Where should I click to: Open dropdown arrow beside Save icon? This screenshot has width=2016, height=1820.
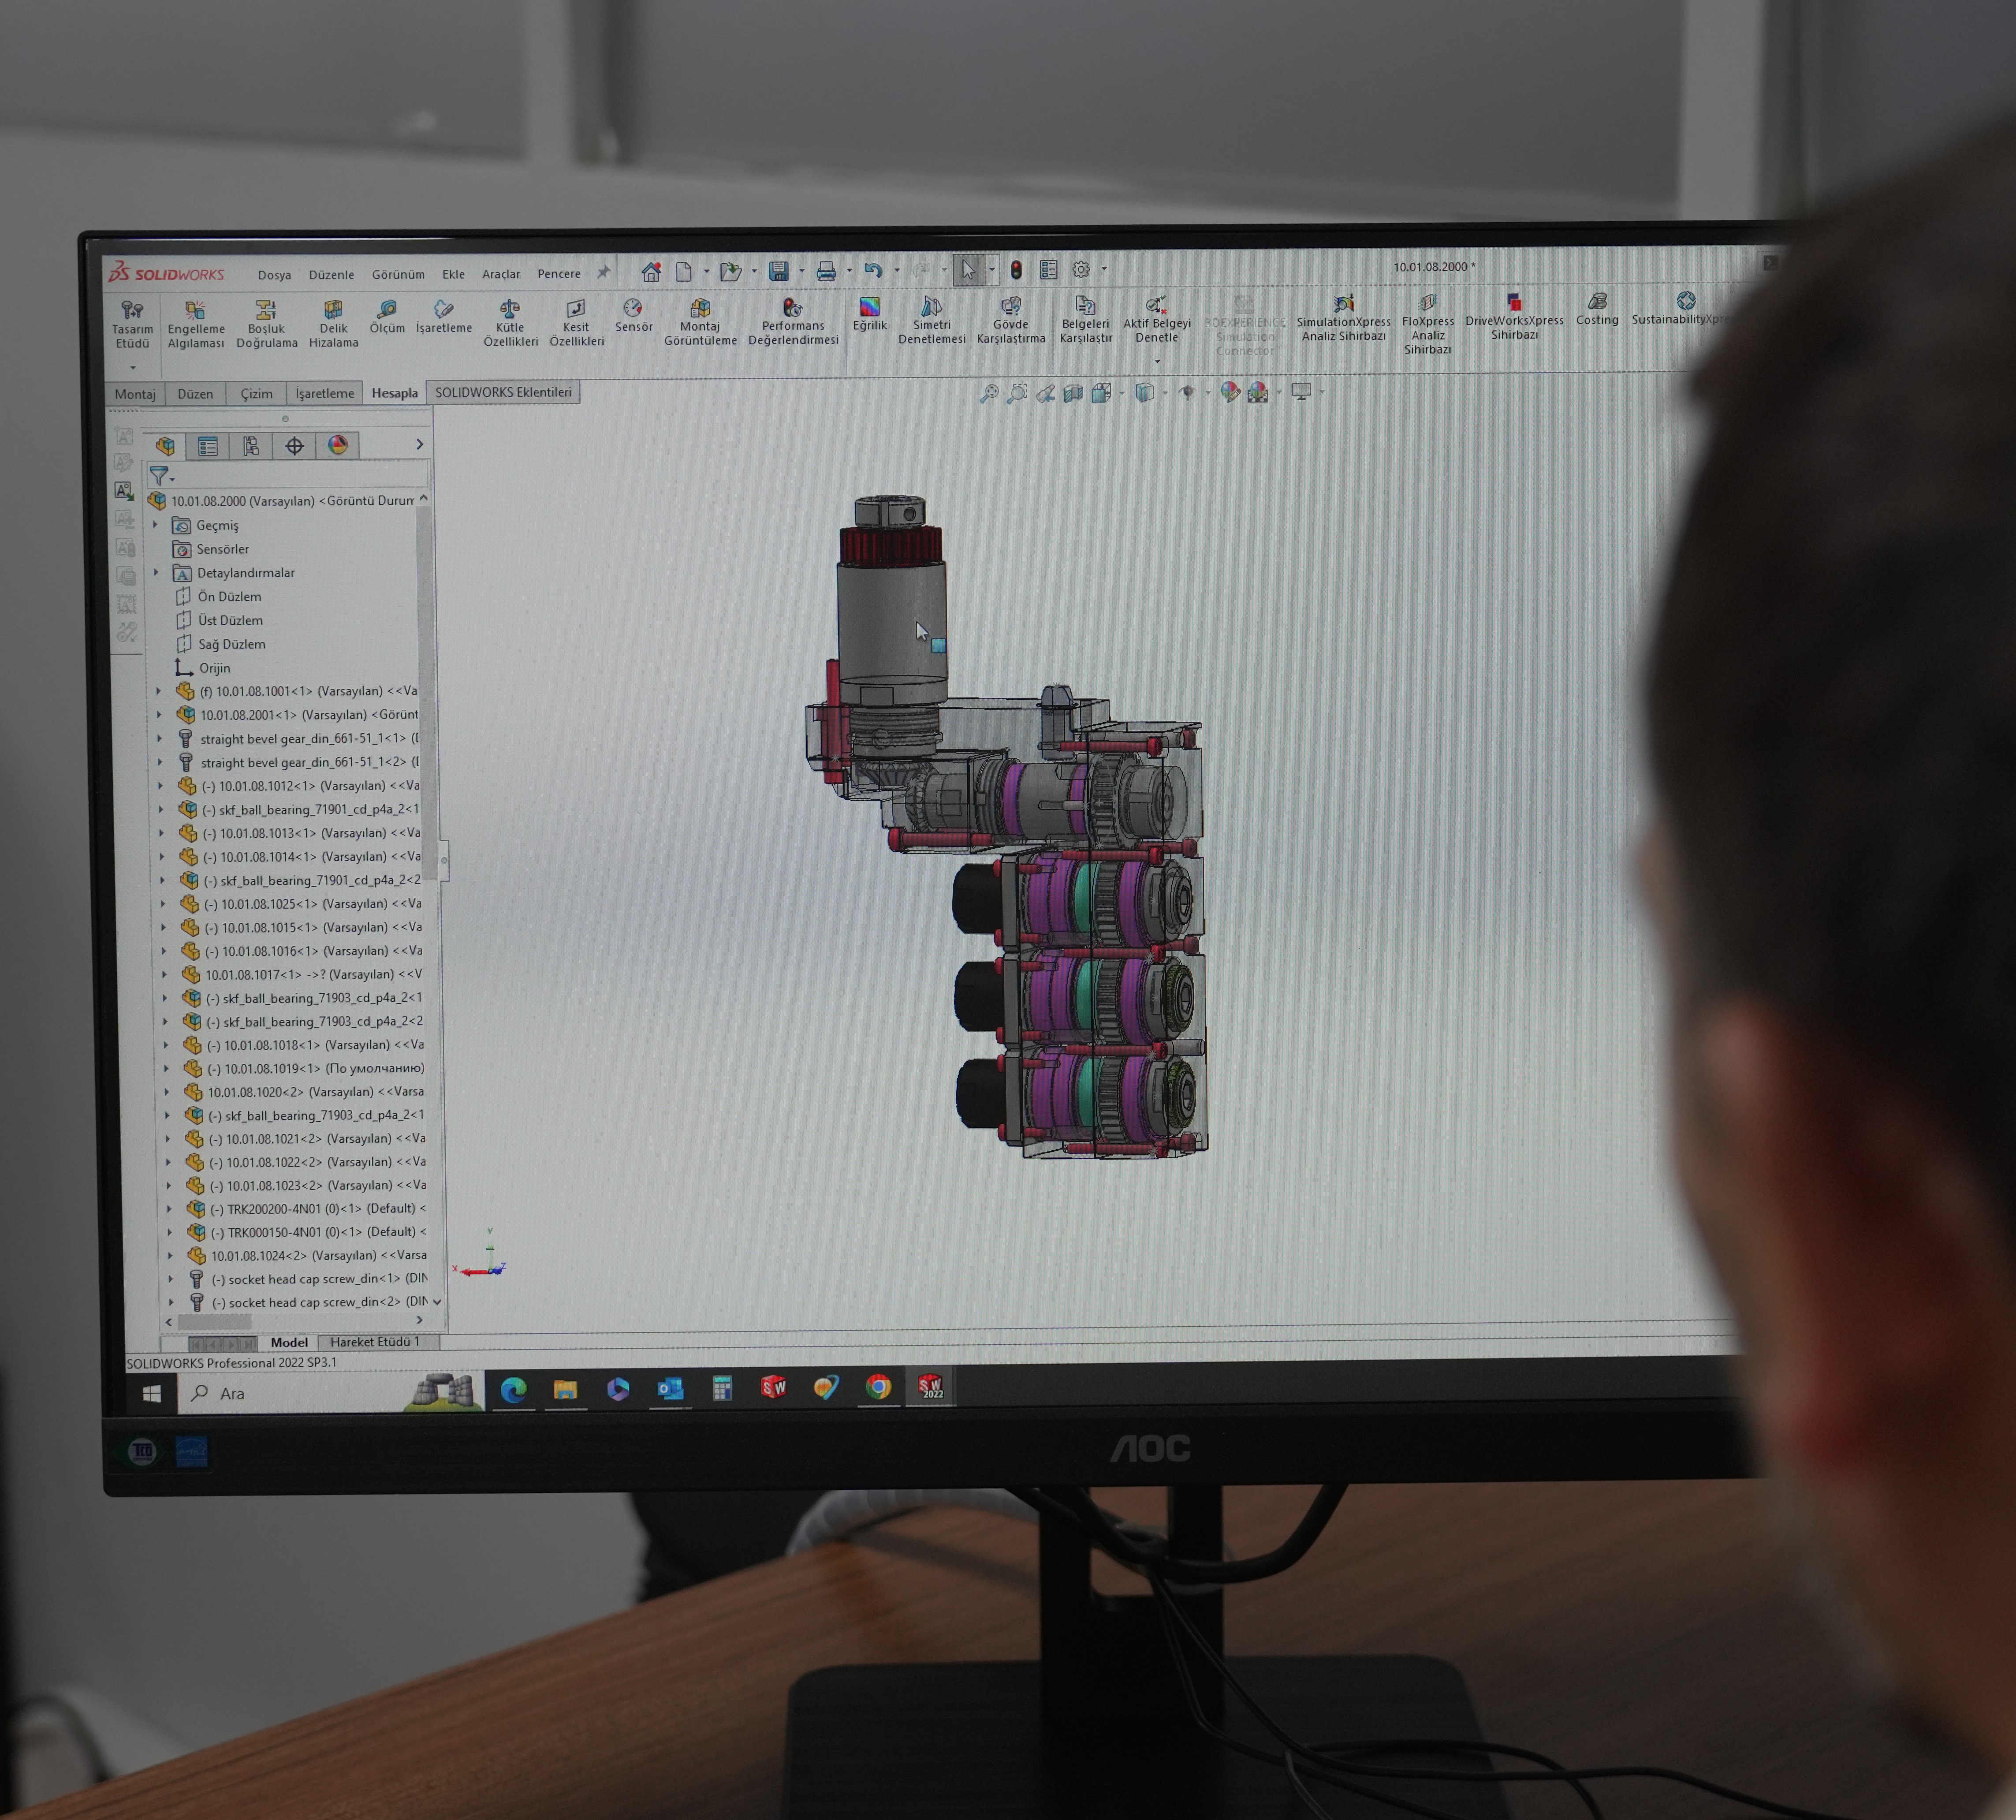click(801, 271)
